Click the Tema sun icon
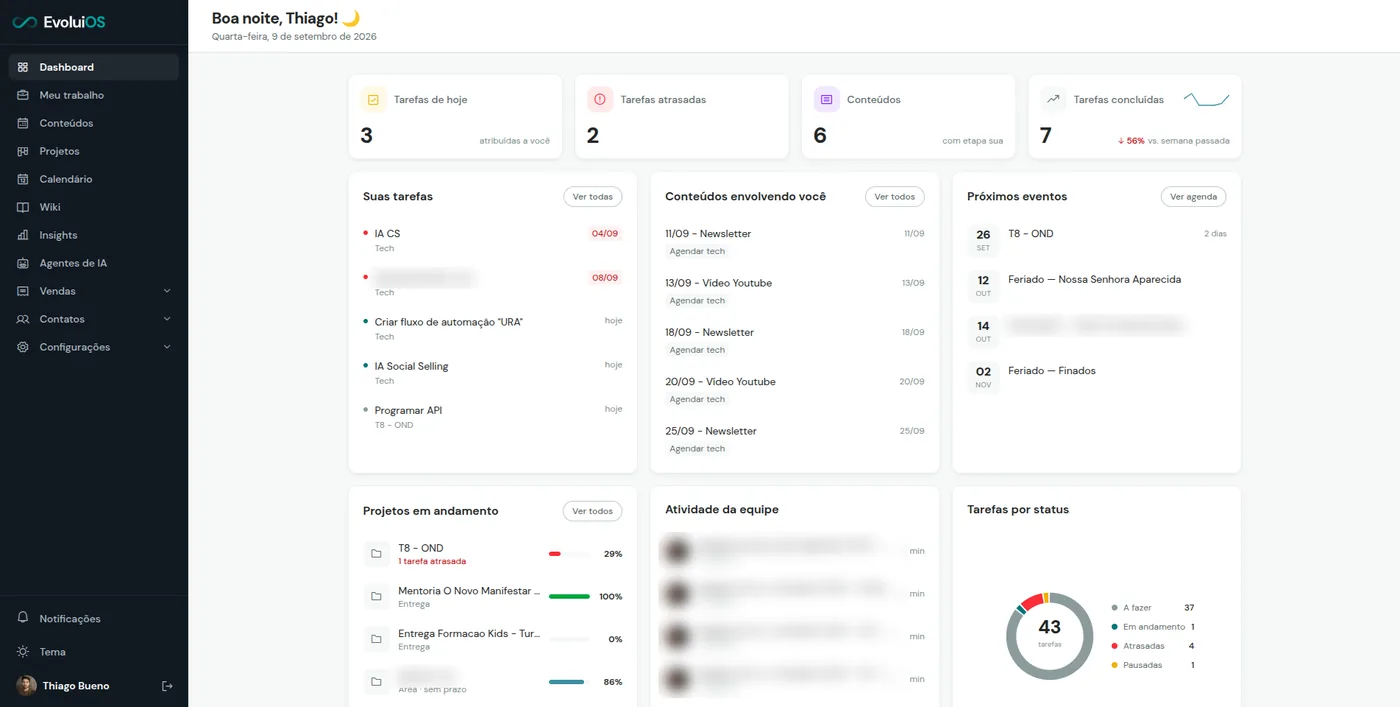 tap(23, 651)
